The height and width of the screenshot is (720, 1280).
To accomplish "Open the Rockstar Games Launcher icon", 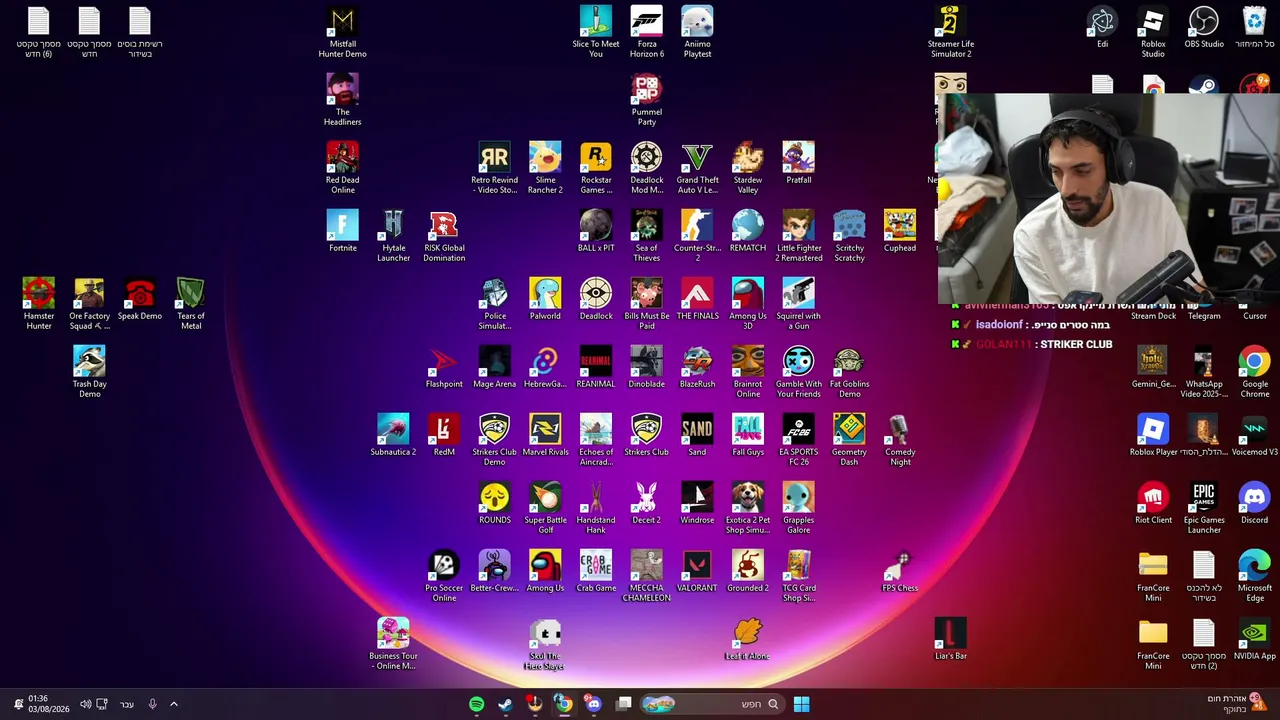I will pyautogui.click(x=596, y=168).
